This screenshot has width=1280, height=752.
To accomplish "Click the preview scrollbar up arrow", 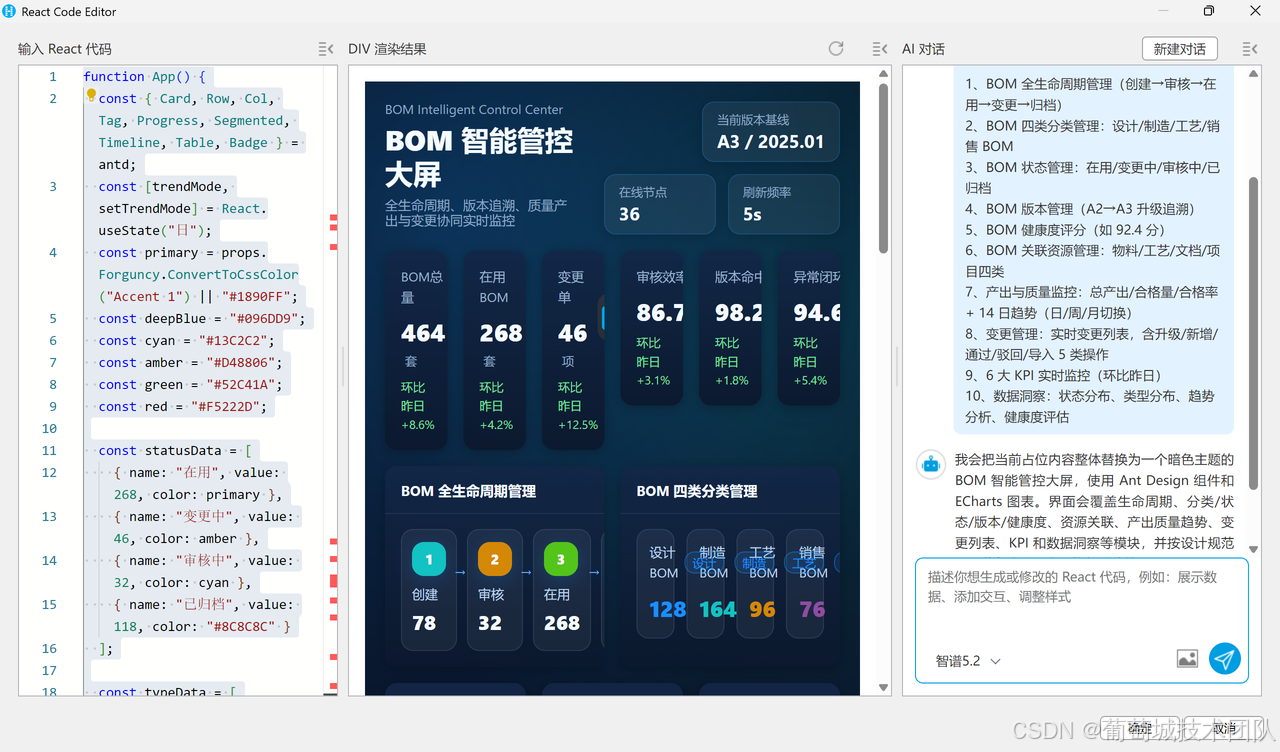I will point(883,73).
